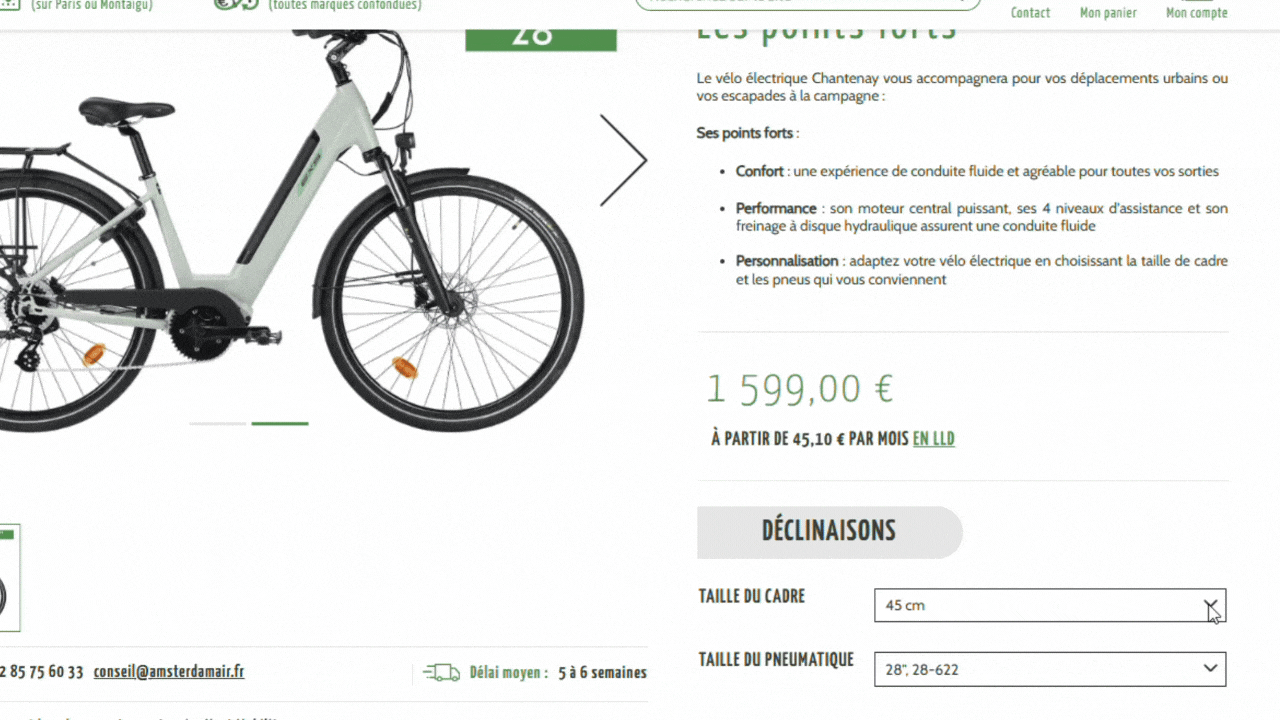
Task: Click the delivery truck icon
Action: point(441,673)
